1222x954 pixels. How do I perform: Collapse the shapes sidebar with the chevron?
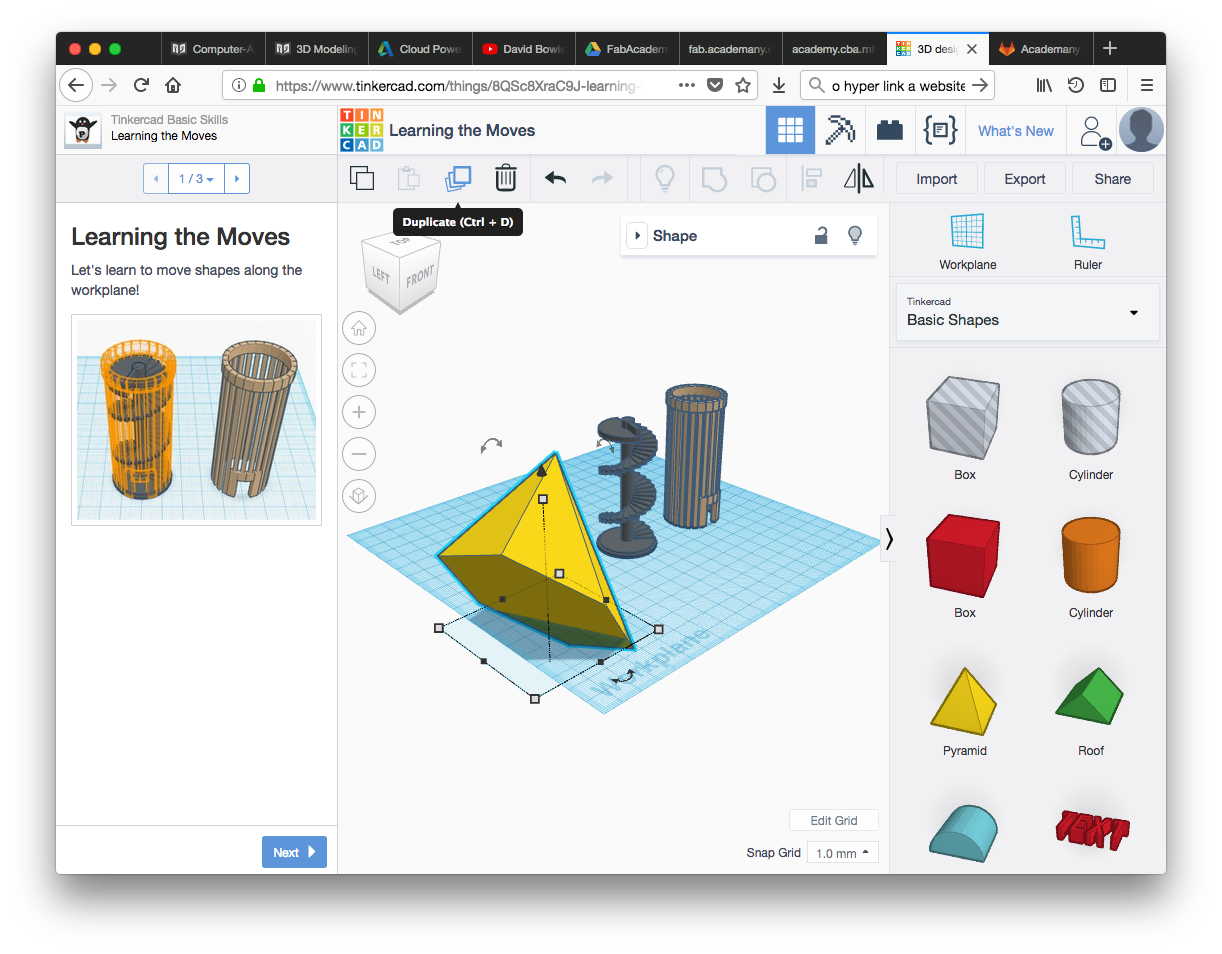tap(889, 539)
